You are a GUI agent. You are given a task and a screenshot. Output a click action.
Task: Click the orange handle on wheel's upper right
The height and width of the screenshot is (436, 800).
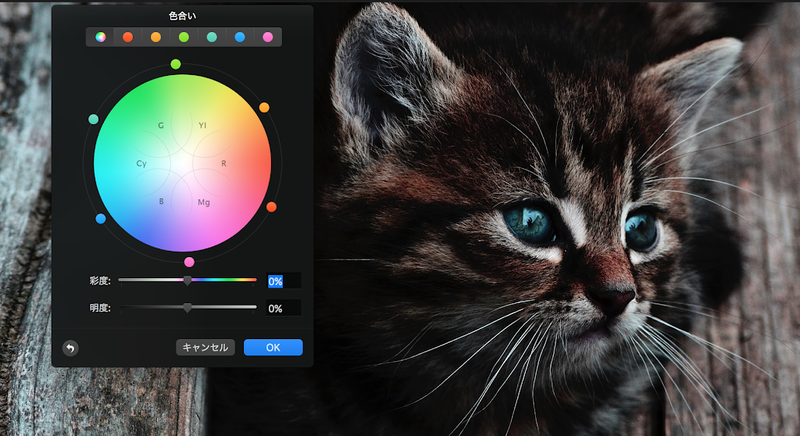(264, 107)
